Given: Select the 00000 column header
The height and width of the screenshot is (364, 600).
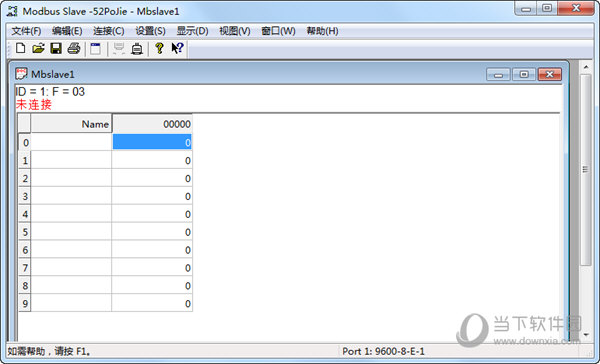Looking at the screenshot, I should 152,124.
